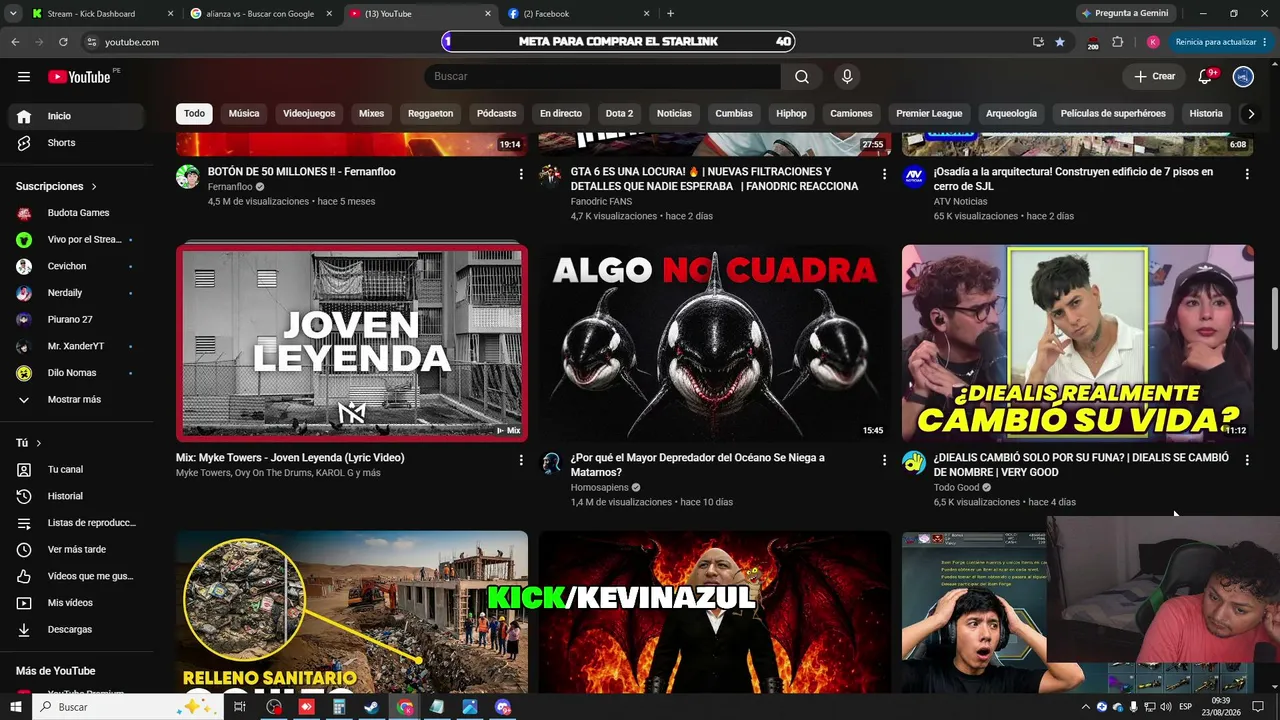Open the red 200 extension icon
This screenshot has width=1280, height=720.
[1092, 43]
